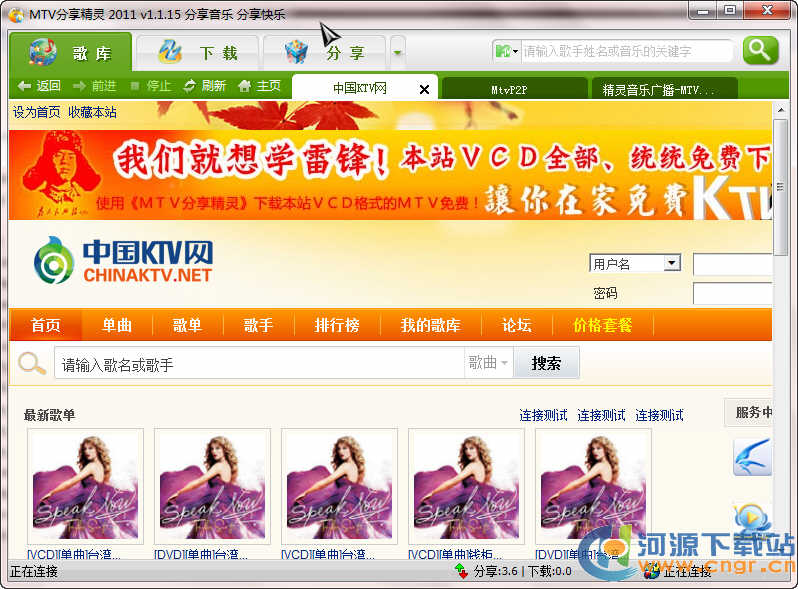Focus the singer or music keyword search field
798x589 pixels.
click(626, 51)
